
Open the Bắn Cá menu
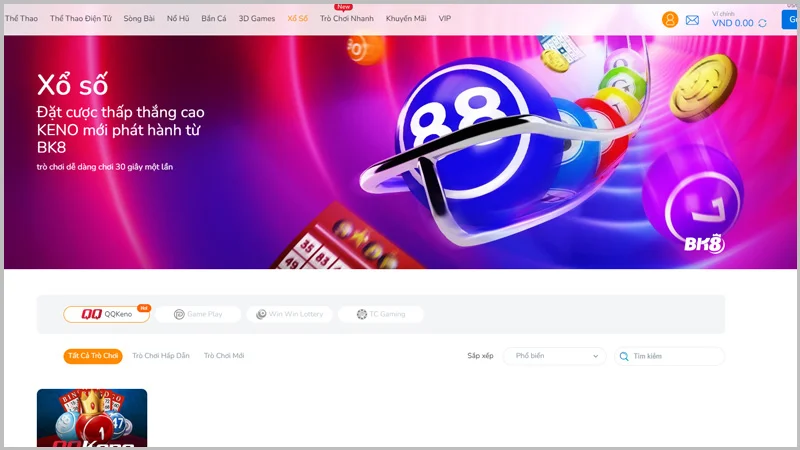click(214, 18)
